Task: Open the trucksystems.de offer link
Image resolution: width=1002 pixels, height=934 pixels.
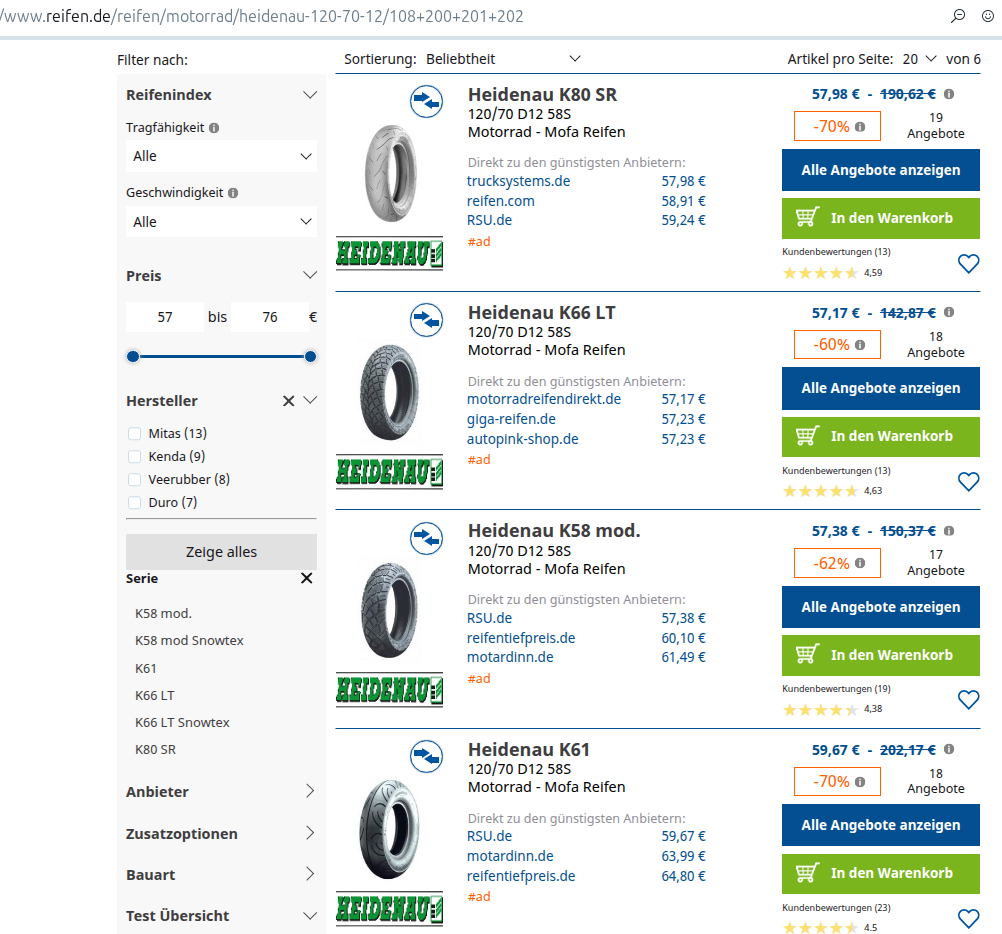Action: (518, 181)
